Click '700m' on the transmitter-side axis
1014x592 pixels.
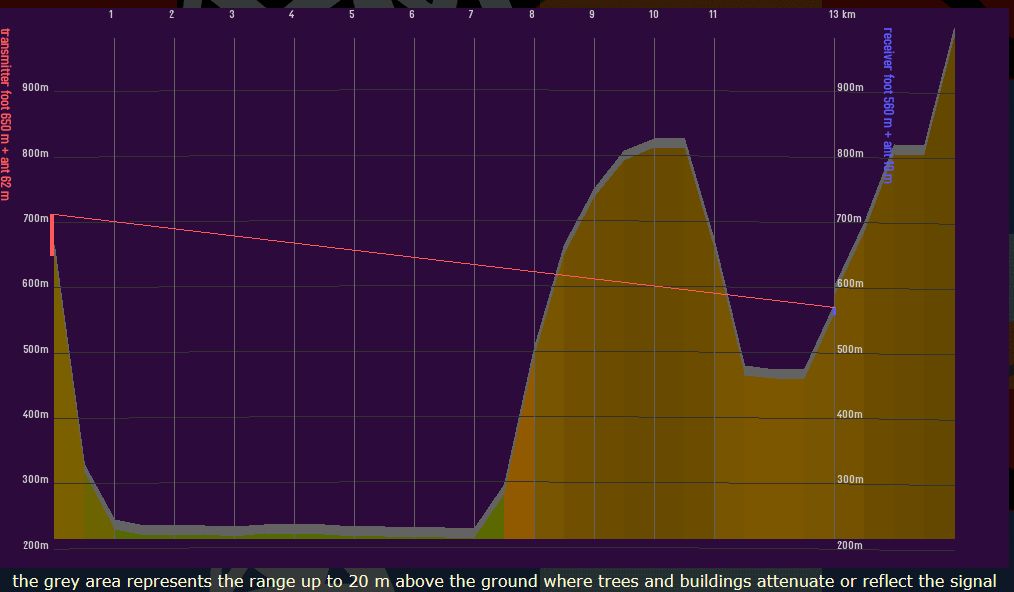(36, 219)
